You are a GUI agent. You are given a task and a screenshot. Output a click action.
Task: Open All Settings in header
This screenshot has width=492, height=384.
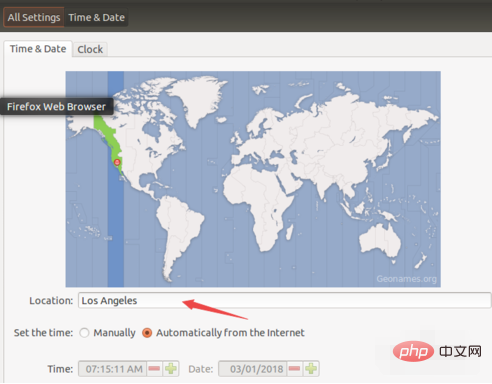coord(34,17)
